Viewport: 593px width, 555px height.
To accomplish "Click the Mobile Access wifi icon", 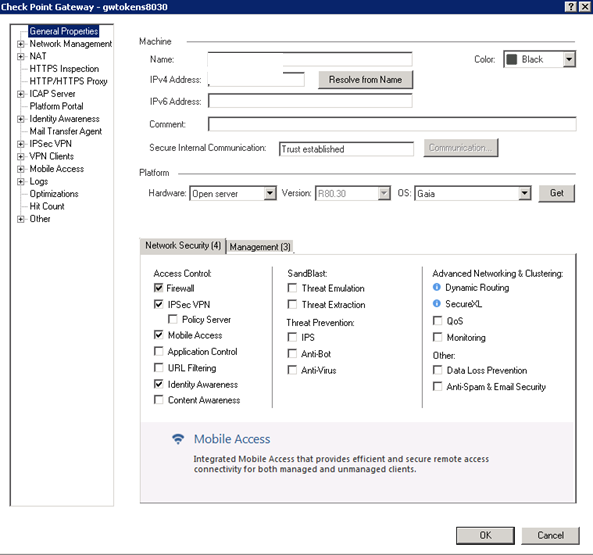I will tap(178, 439).
